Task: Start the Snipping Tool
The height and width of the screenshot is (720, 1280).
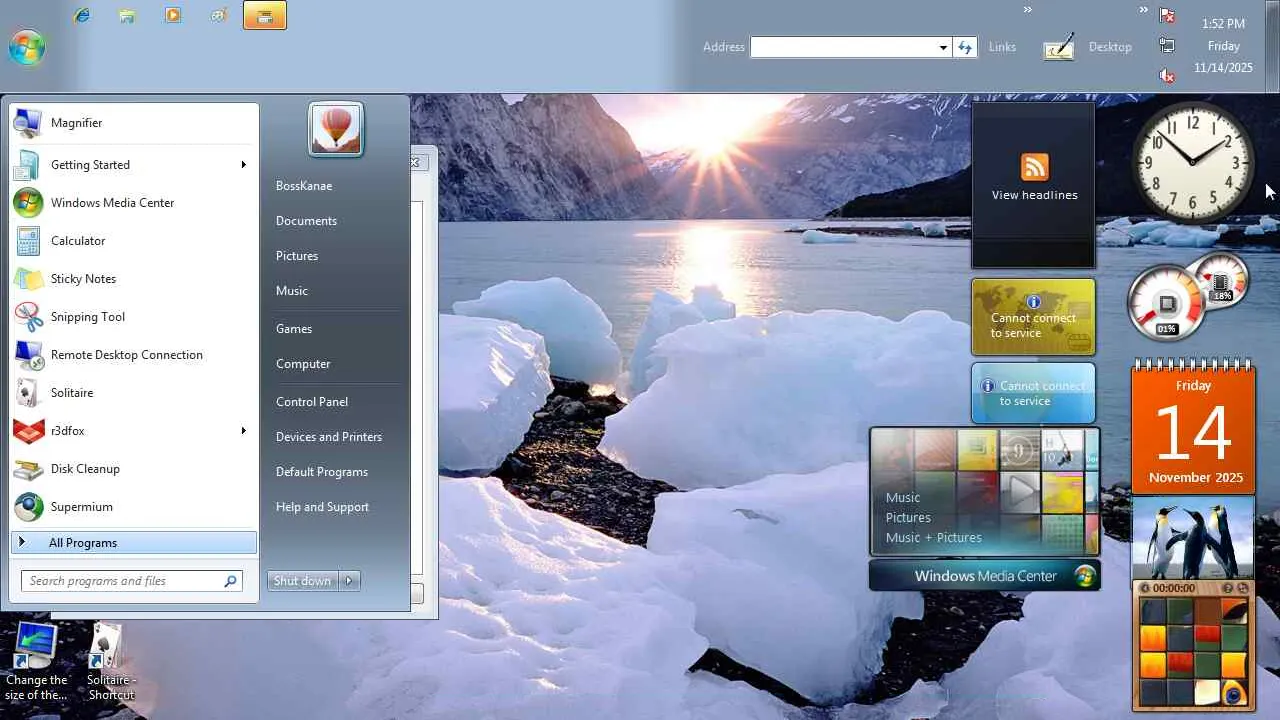Action: pos(134,317)
